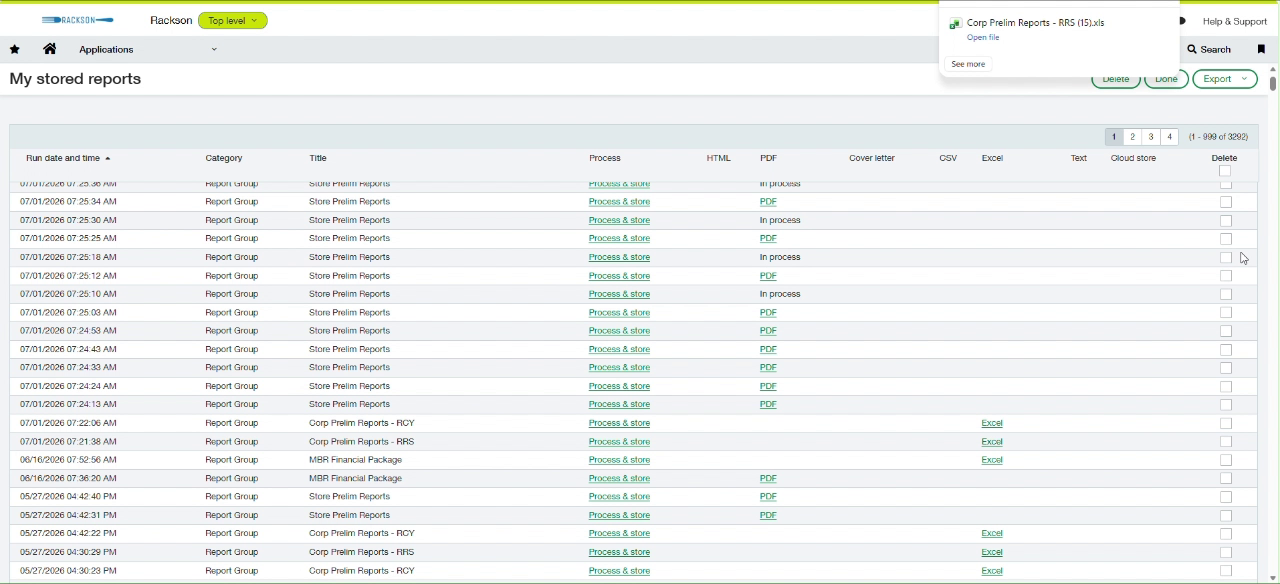Screen dimensions: 1280x584
Task: Check delete box for 07/01/2026 07:21:38 AM row
Action: coord(1226,442)
